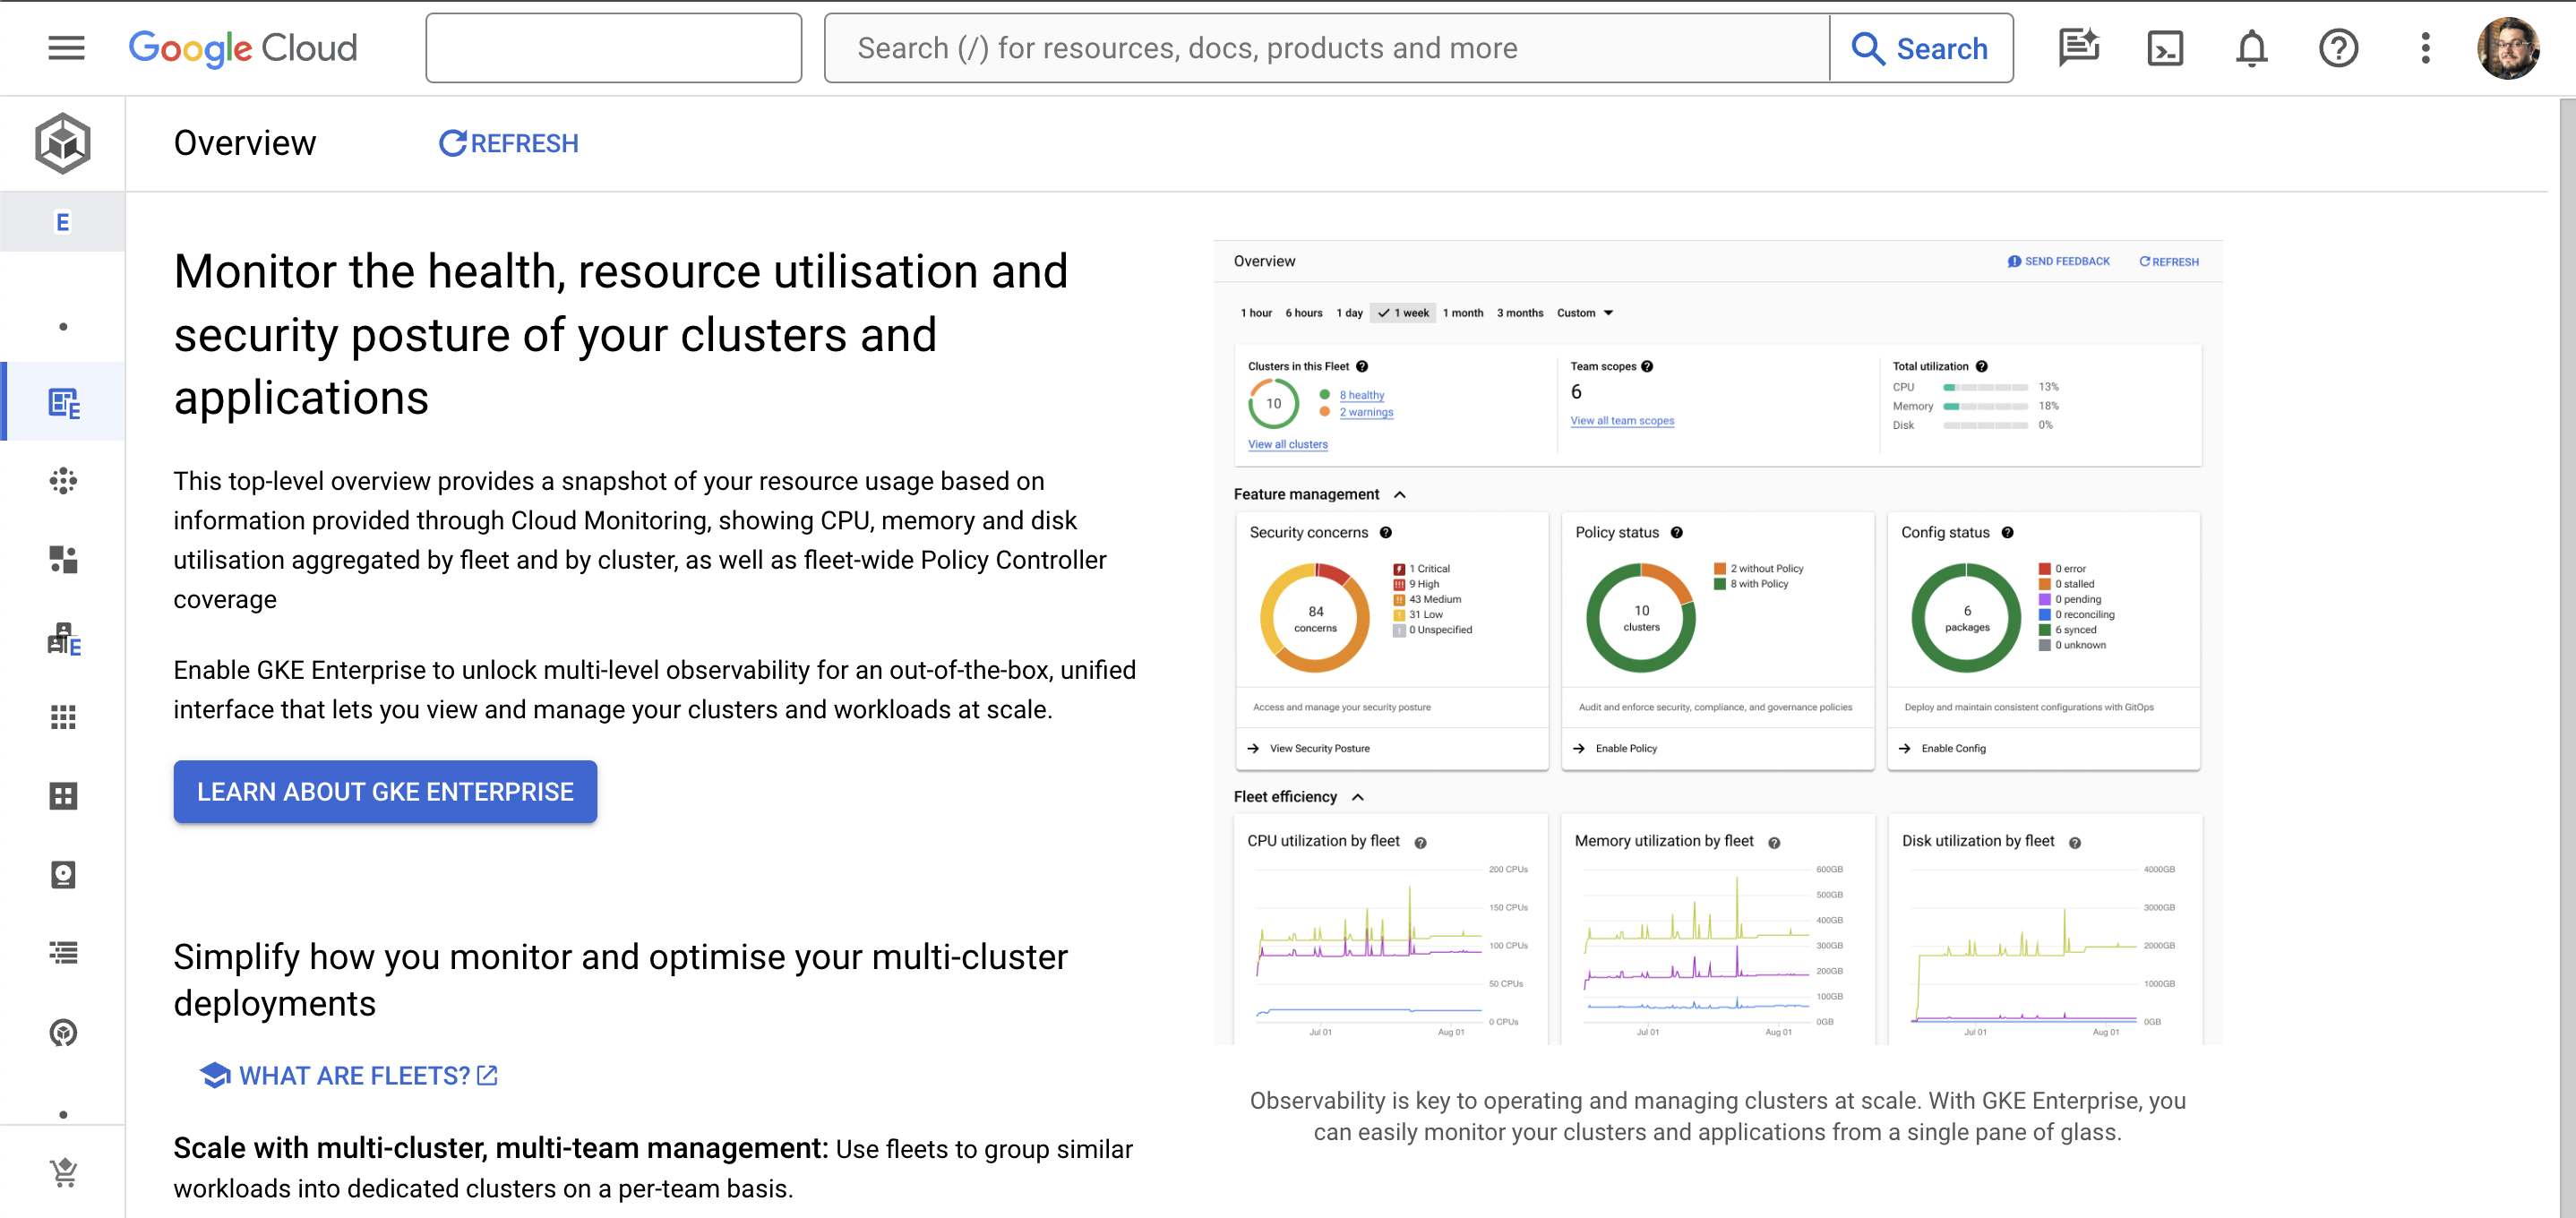The width and height of the screenshot is (2576, 1218).
Task: Focus the resources and docs search field
Action: [x=1326, y=48]
